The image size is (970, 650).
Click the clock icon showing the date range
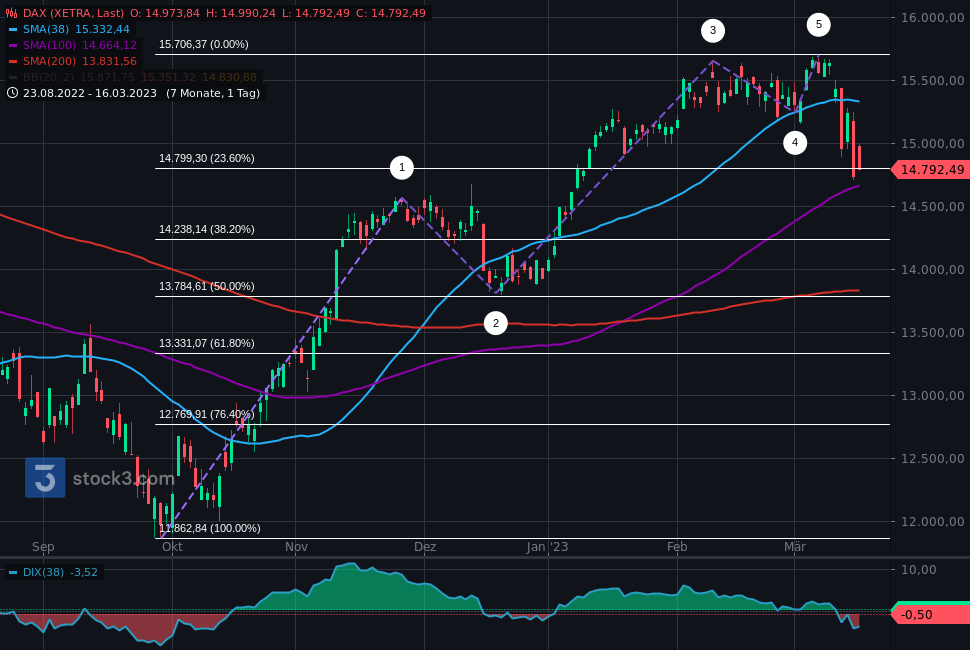(10, 92)
